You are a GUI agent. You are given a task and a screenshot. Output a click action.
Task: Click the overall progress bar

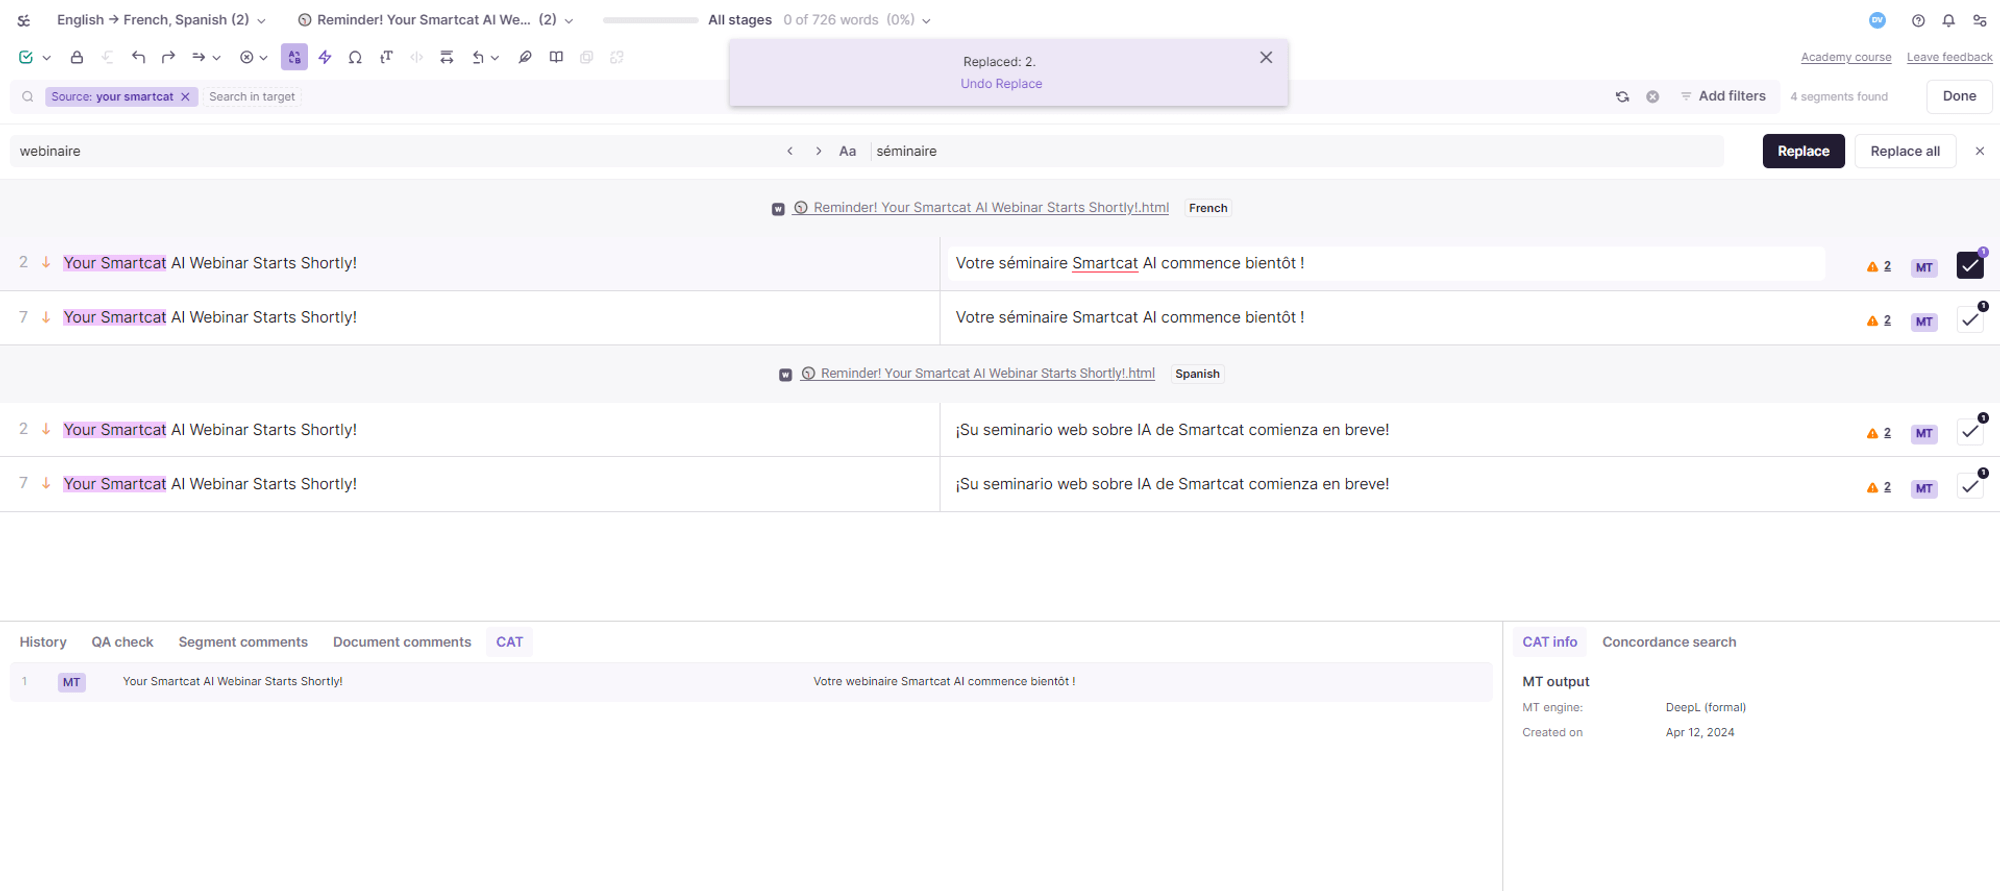click(x=650, y=20)
